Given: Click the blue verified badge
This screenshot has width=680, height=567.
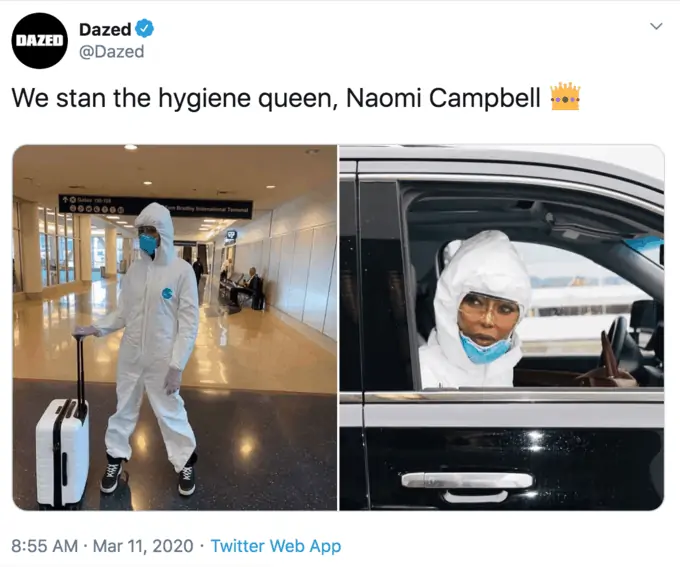Looking at the screenshot, I should click(144, 29).
